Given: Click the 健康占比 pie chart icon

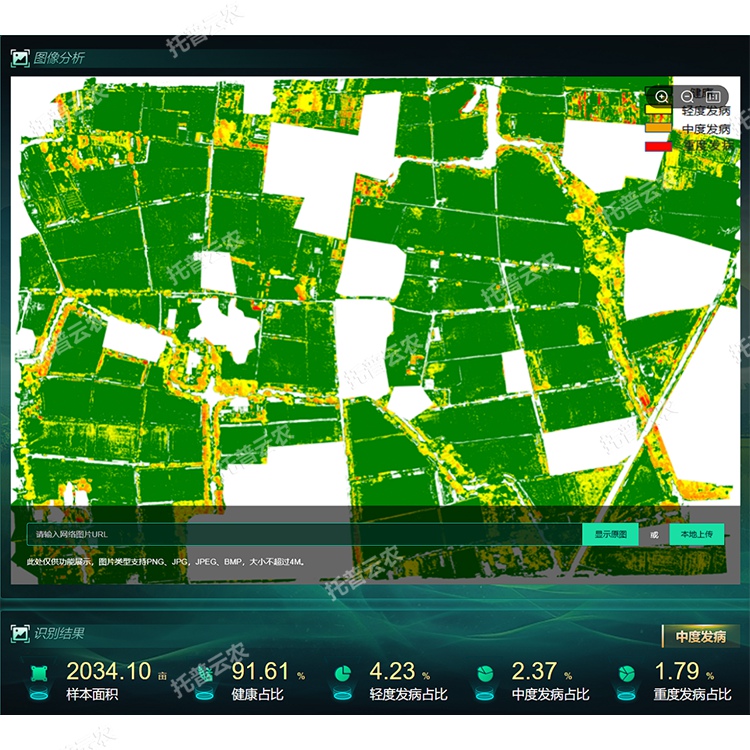Looking at the screenshot, I should pos(205,672).
